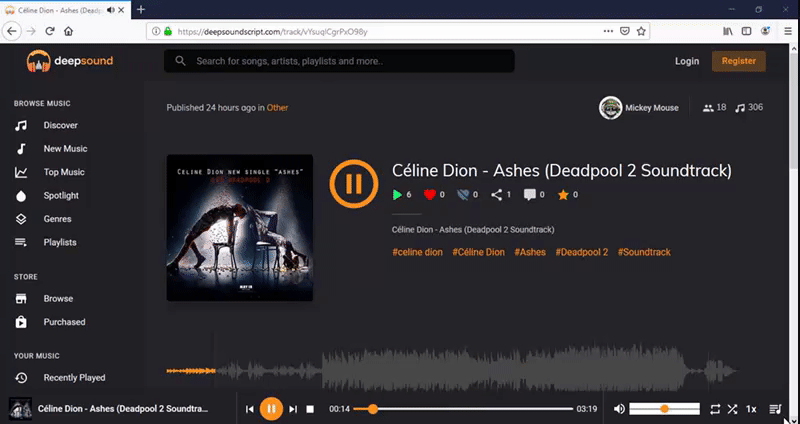Toggle repeat mode
This screenshot has height=424, width=800.
pos(715,409)
